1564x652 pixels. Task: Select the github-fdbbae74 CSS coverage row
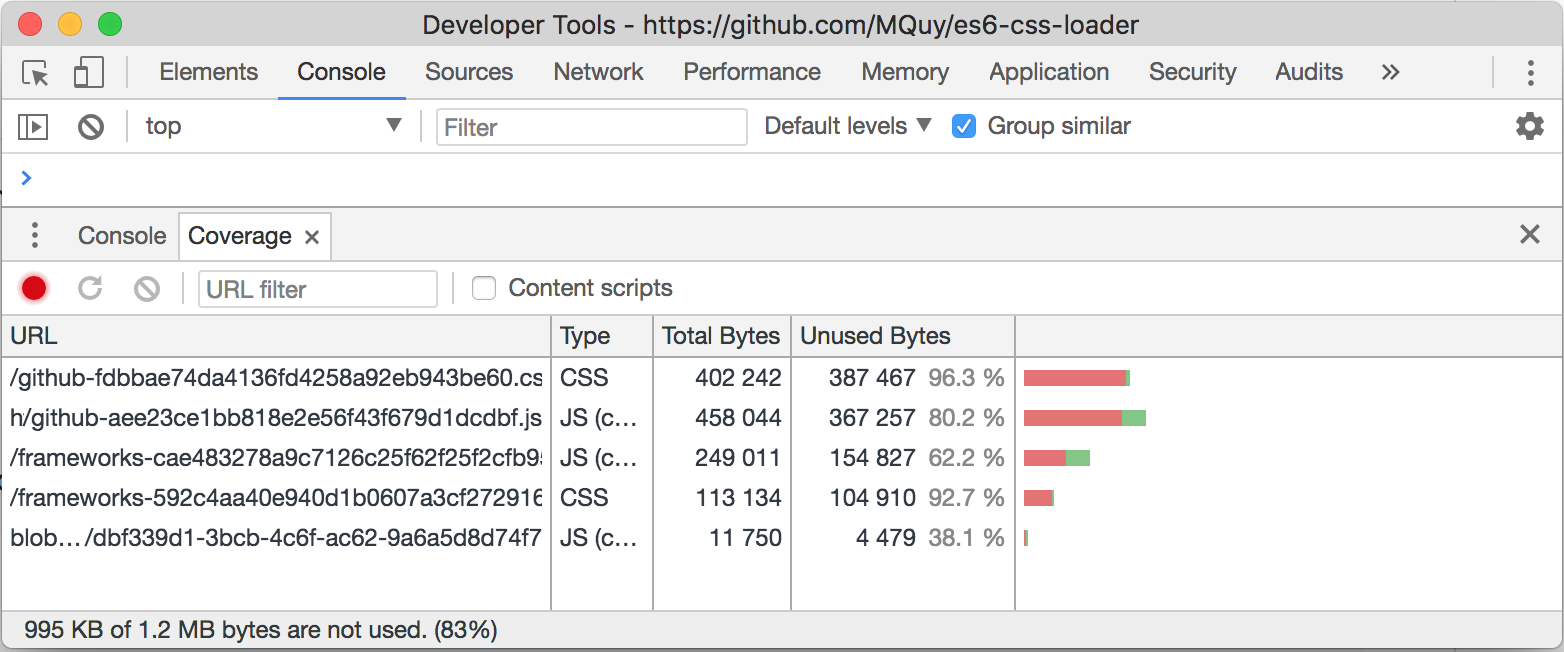coord(276,378)
